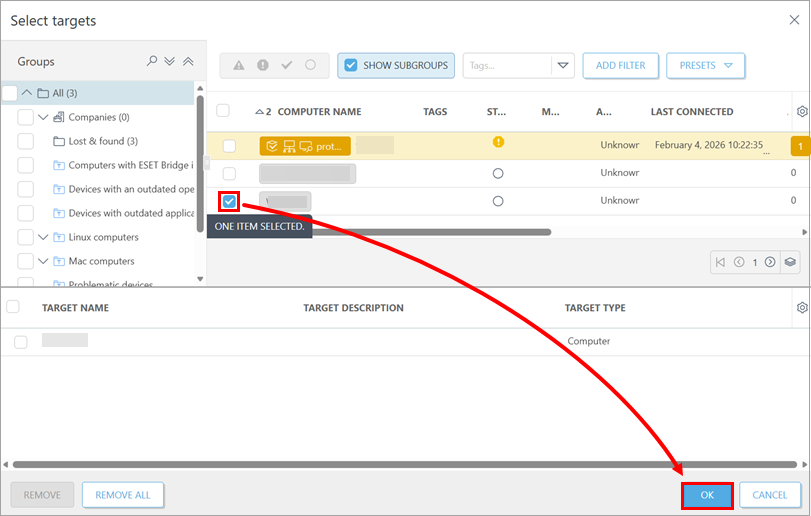Open the Tags dropdown arrow

[x=563, y=65]
